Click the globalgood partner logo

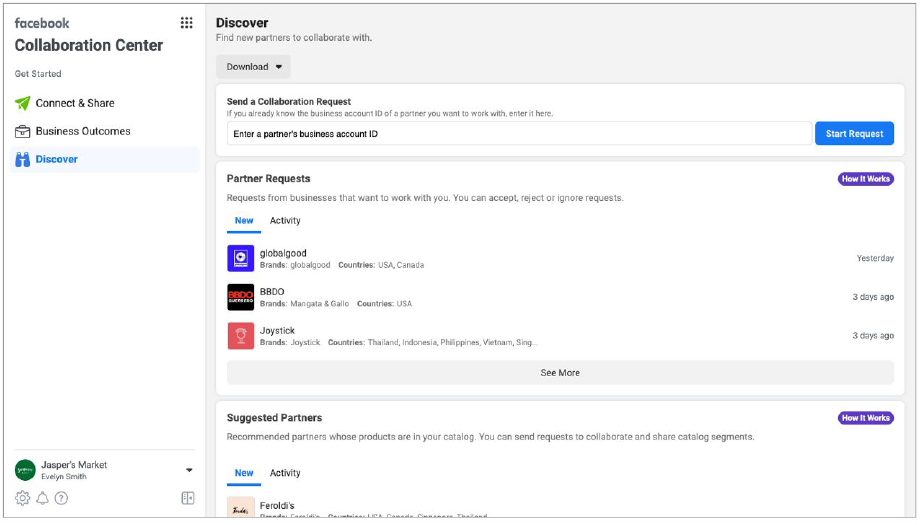click(x=240, y=258)
